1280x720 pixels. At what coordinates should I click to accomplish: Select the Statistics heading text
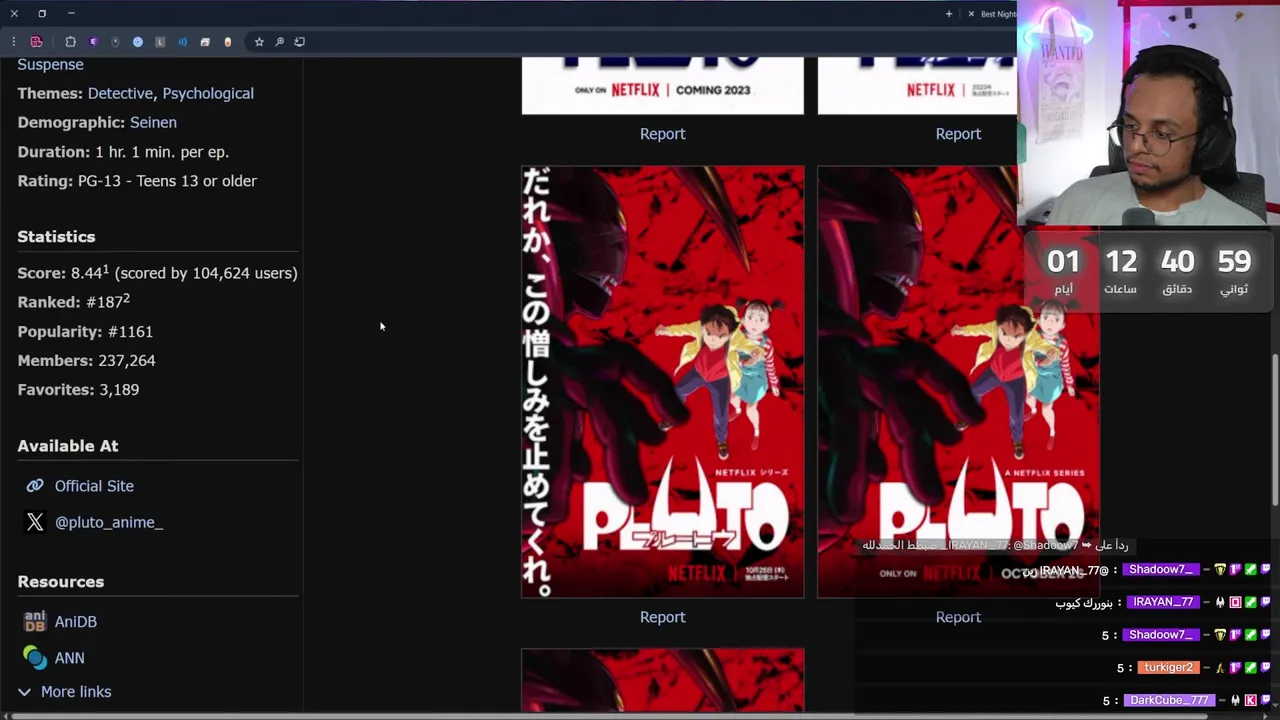[x=56, y=237]
